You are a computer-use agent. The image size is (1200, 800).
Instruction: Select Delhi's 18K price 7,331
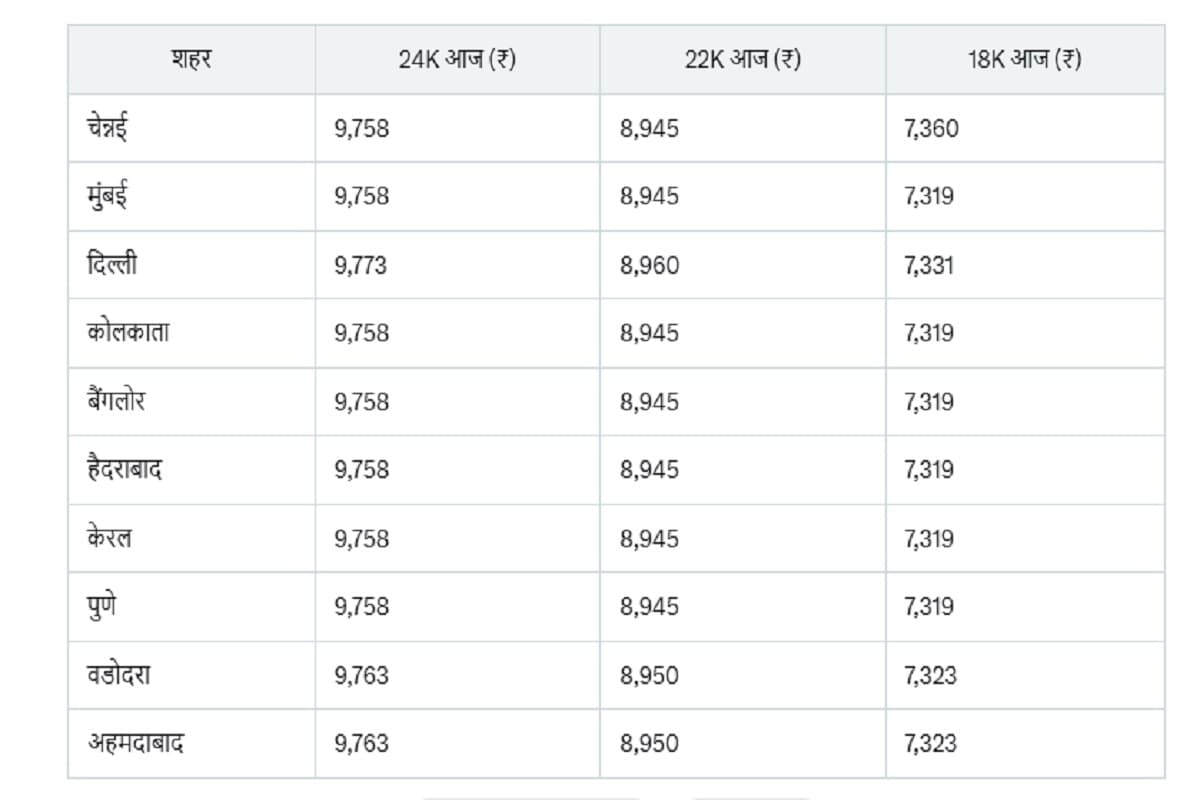[x=928, y=265]
